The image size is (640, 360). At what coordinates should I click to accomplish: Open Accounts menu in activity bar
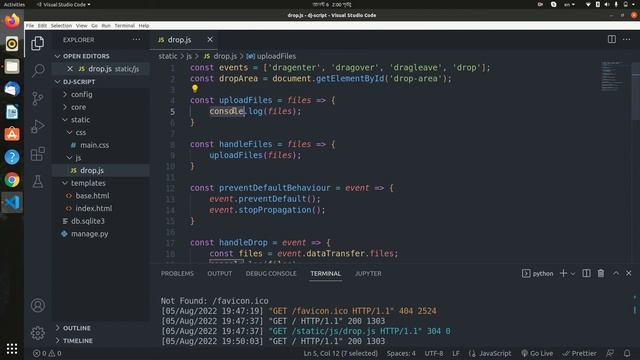pyautogui.click(x=38, y=305)
